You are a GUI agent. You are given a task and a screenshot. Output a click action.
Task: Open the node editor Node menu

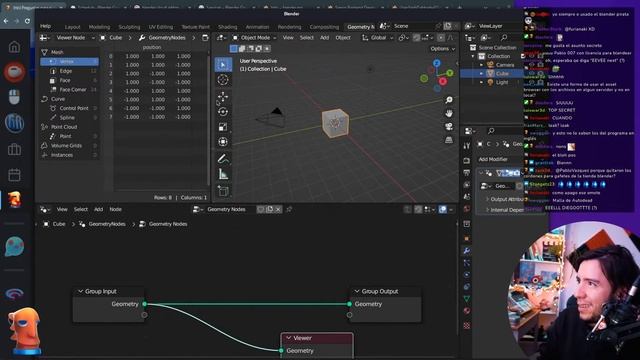[116, 209]
